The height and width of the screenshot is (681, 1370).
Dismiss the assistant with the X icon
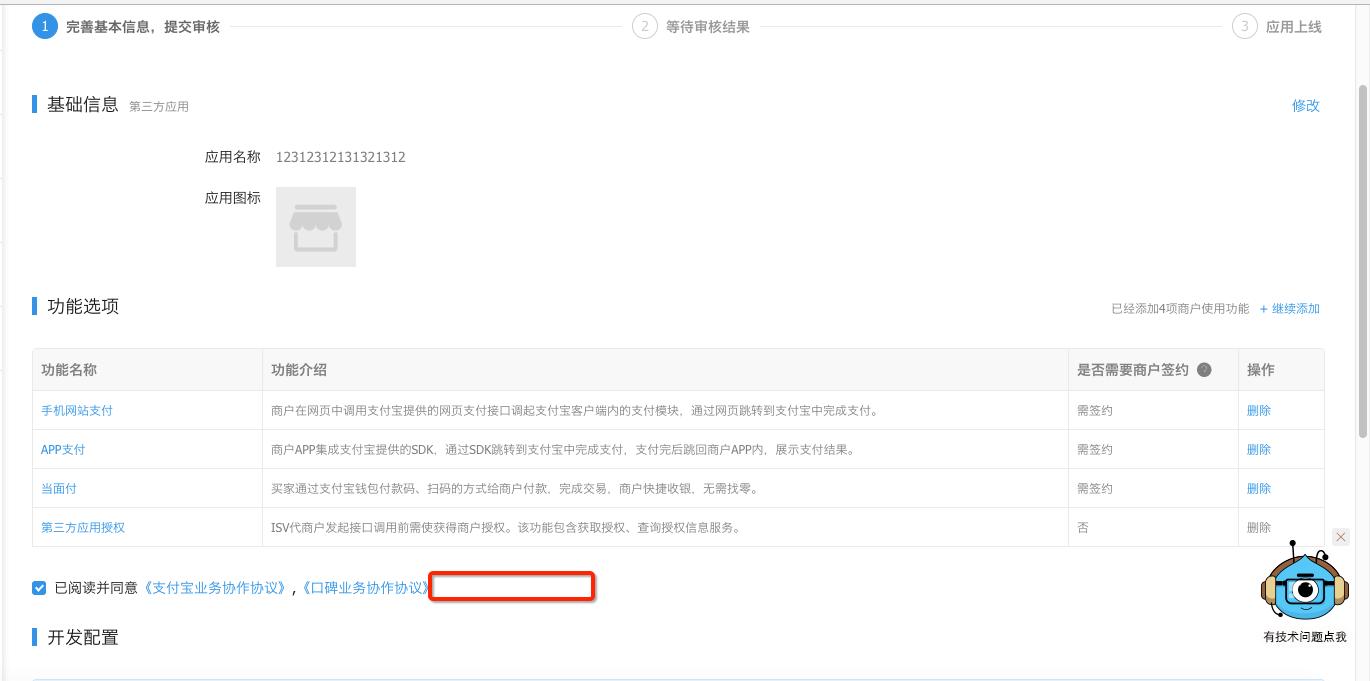point(1341,536)
